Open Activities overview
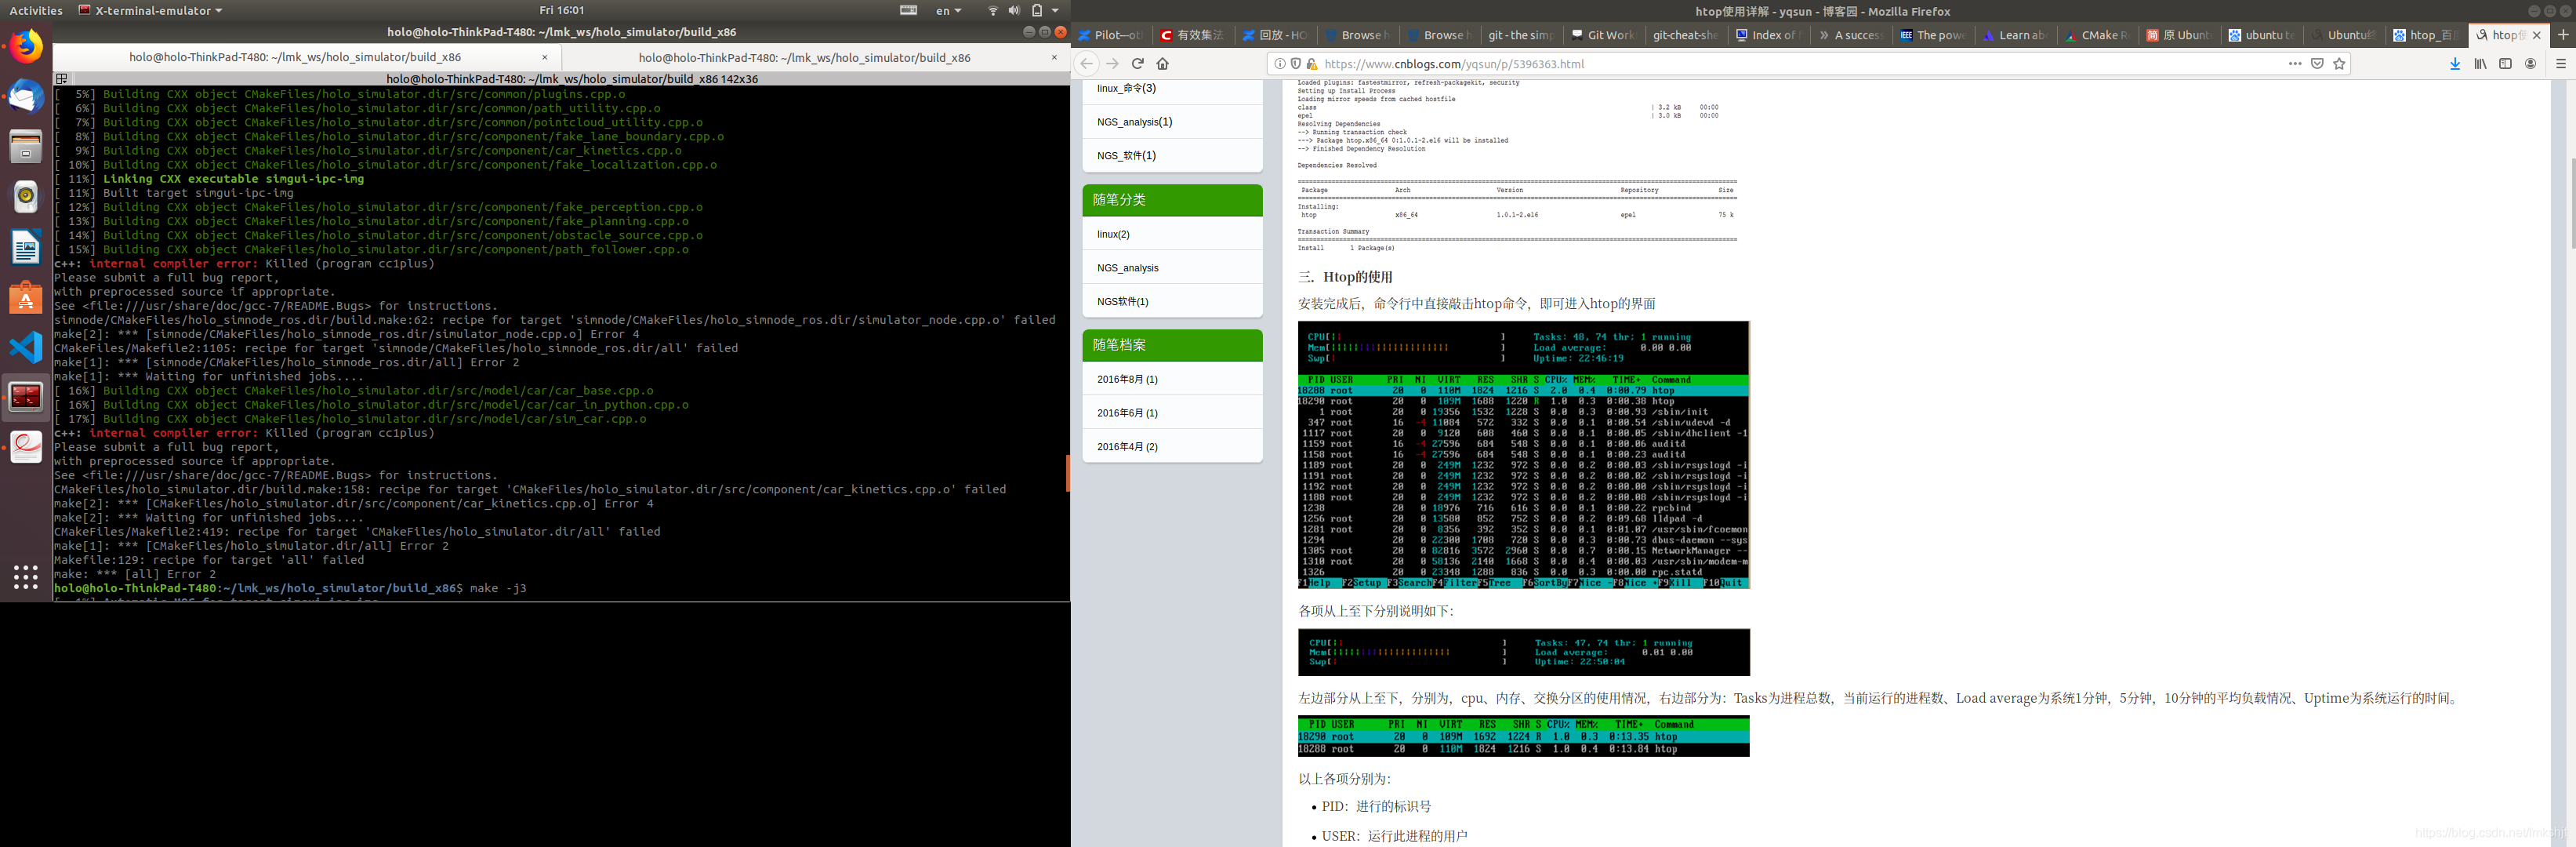 pyautogui.click(x=36, y=10)
